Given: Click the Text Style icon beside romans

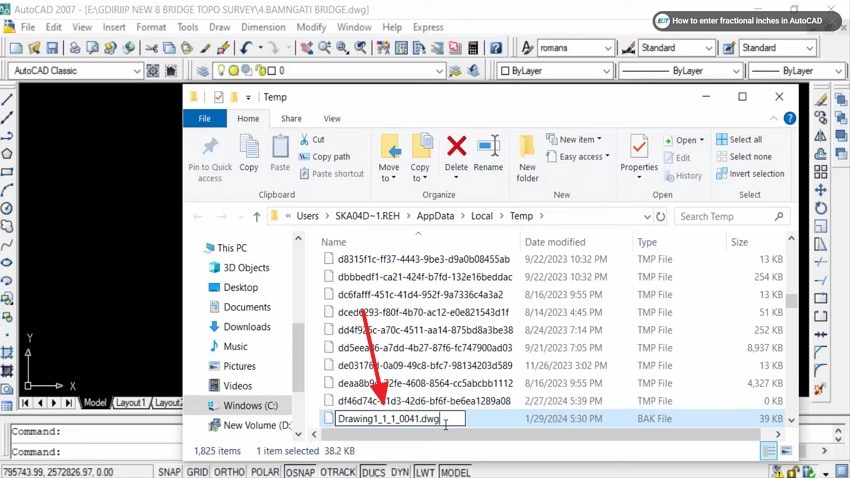Looking at the screenshot, I should pyautogui.click(x=526, y=48).
